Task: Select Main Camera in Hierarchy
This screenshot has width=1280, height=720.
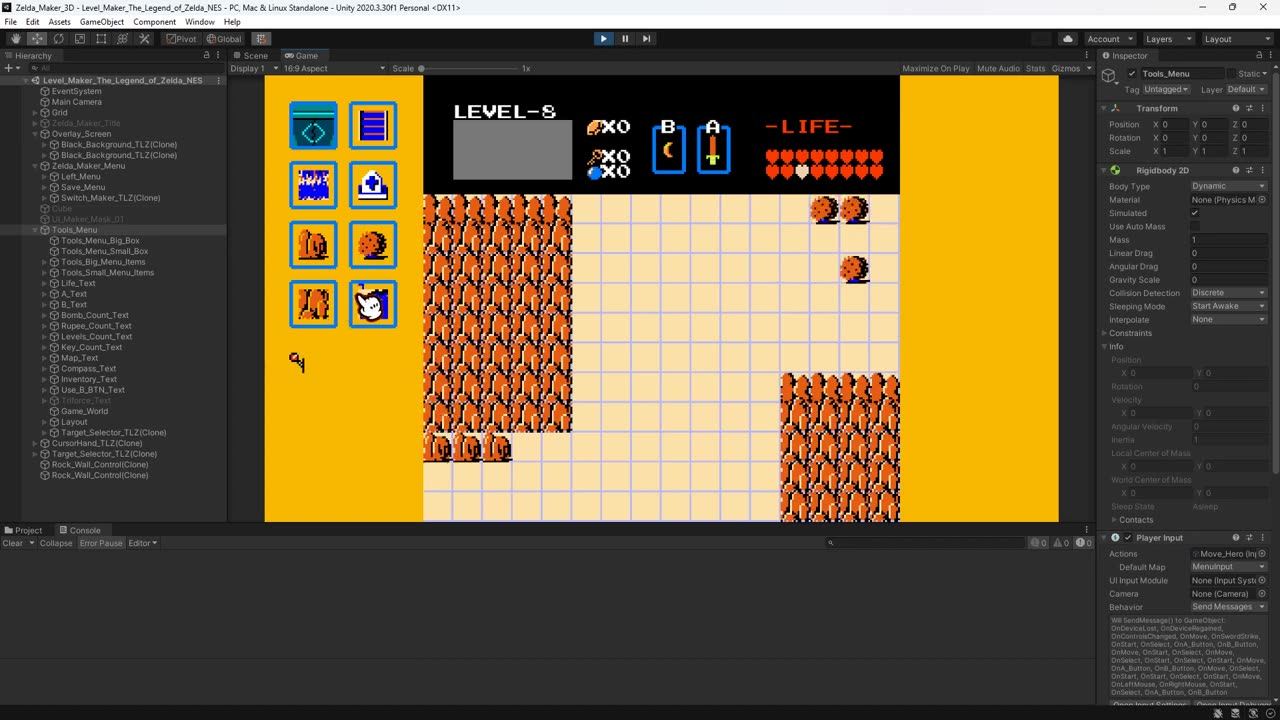Action: (x=76, y=102)
